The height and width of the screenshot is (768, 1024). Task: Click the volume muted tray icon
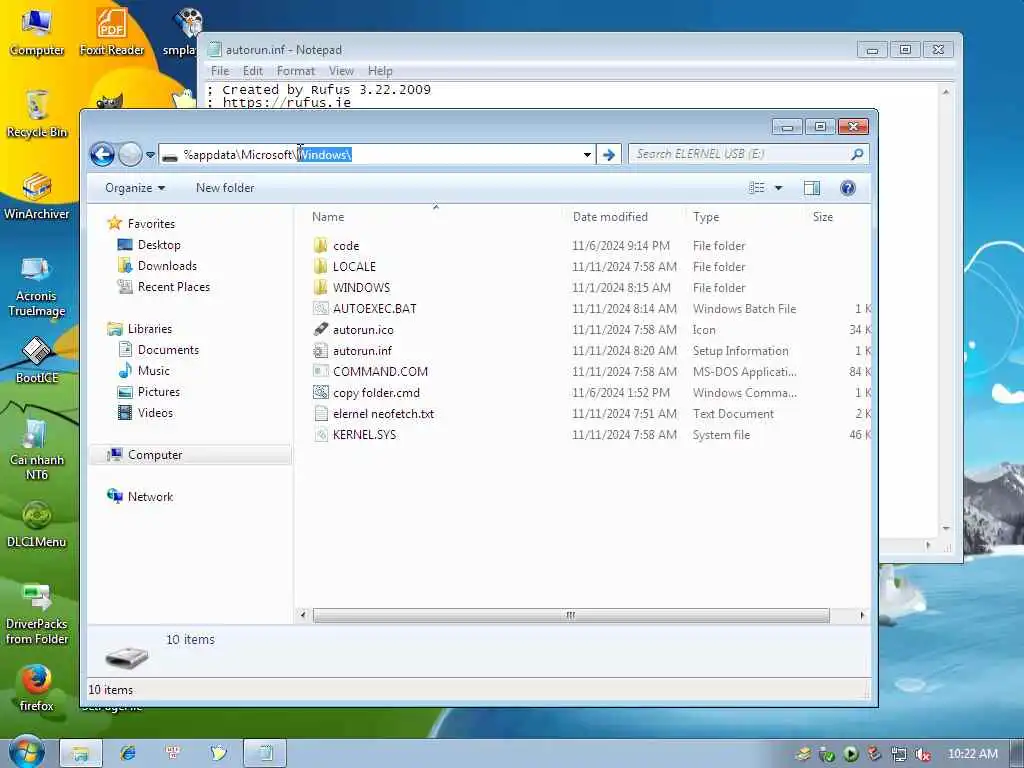(x=922, y=754)
